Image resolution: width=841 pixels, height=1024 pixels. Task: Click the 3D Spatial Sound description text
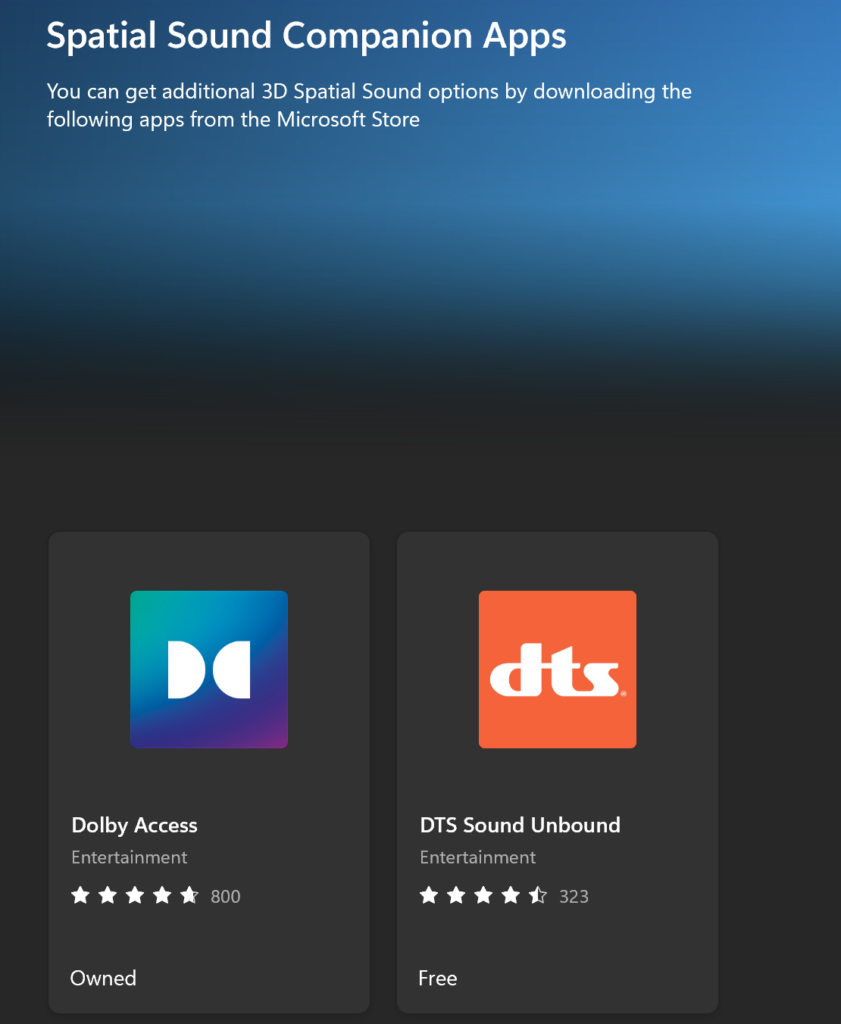click(369, 105)
